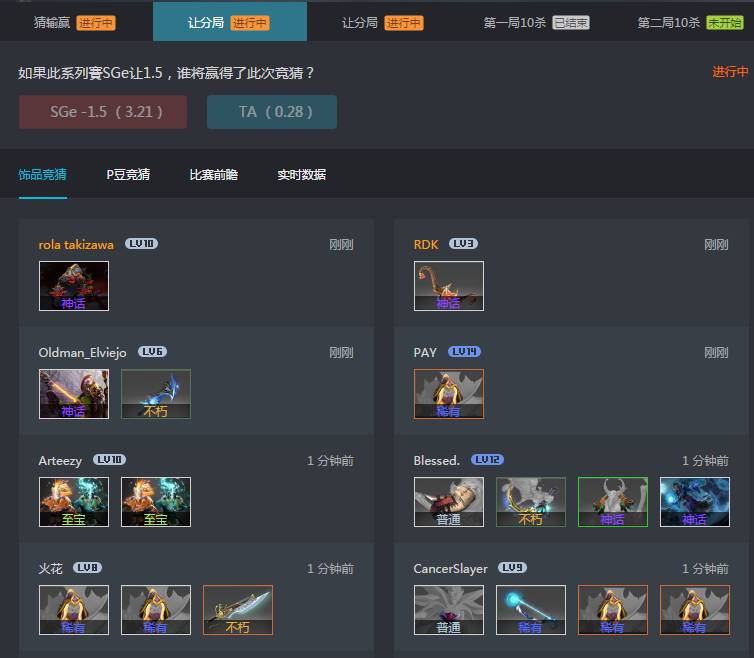View Blessed.'s blue 神话 item
The width and height of the screenshot is (754, 658).
coord(695,502)
